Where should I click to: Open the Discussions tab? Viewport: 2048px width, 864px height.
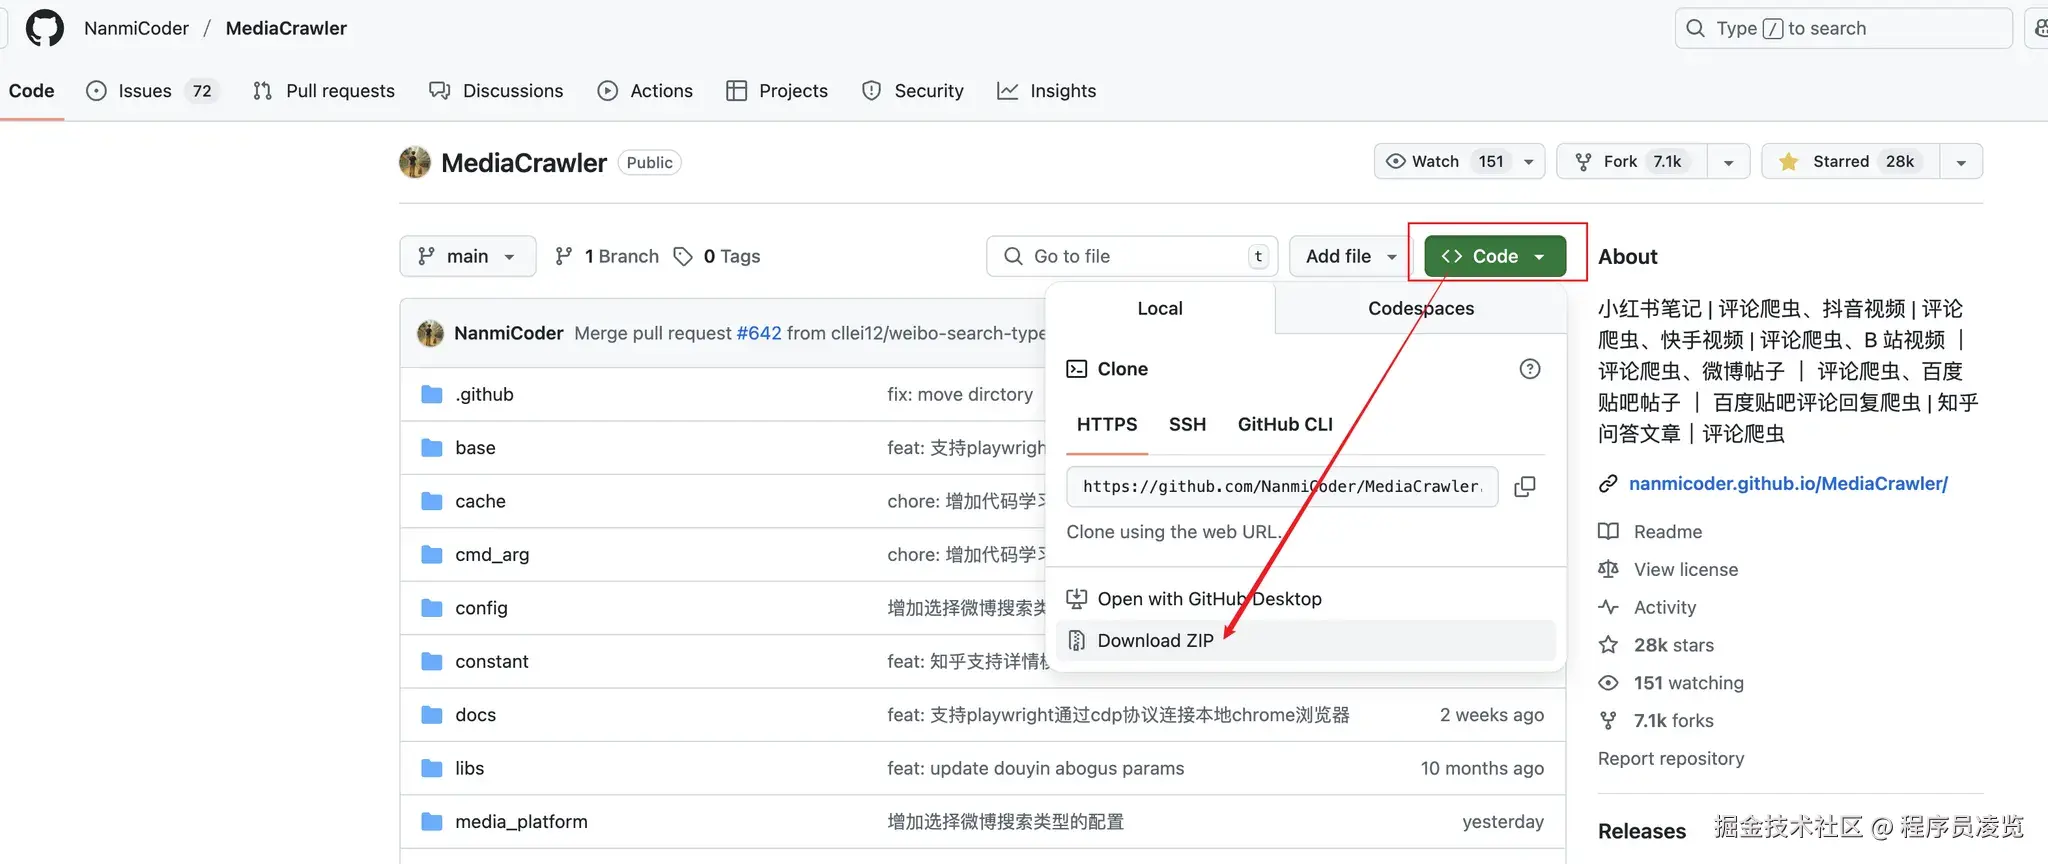point(496,91)
